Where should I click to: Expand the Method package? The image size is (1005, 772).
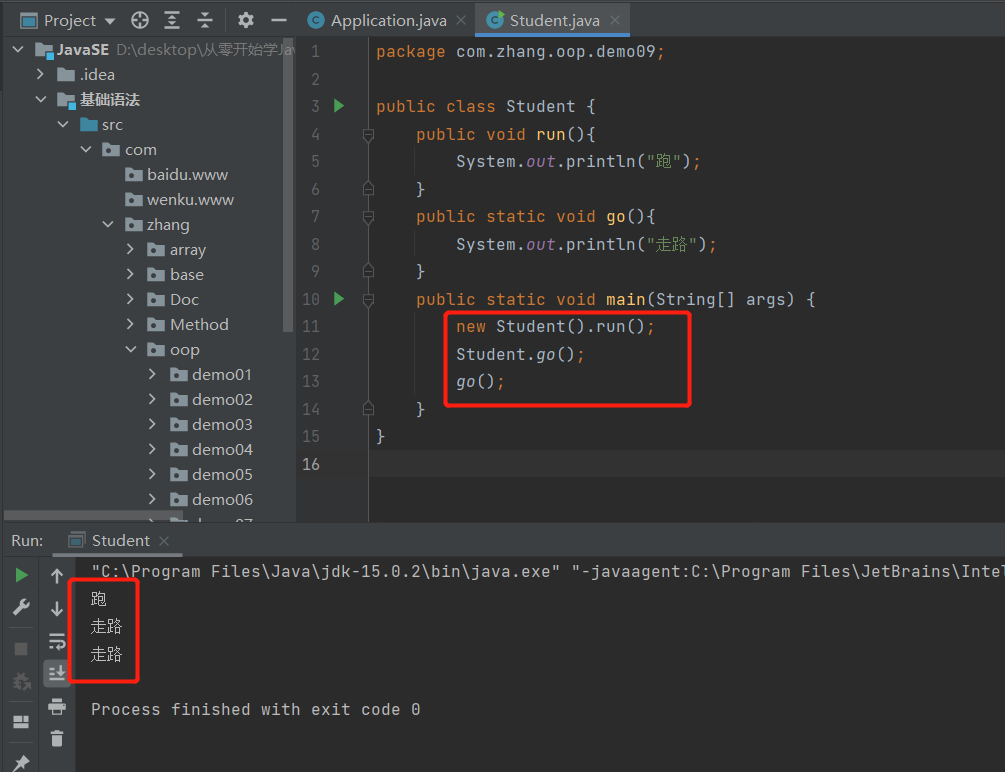point(131,324)
